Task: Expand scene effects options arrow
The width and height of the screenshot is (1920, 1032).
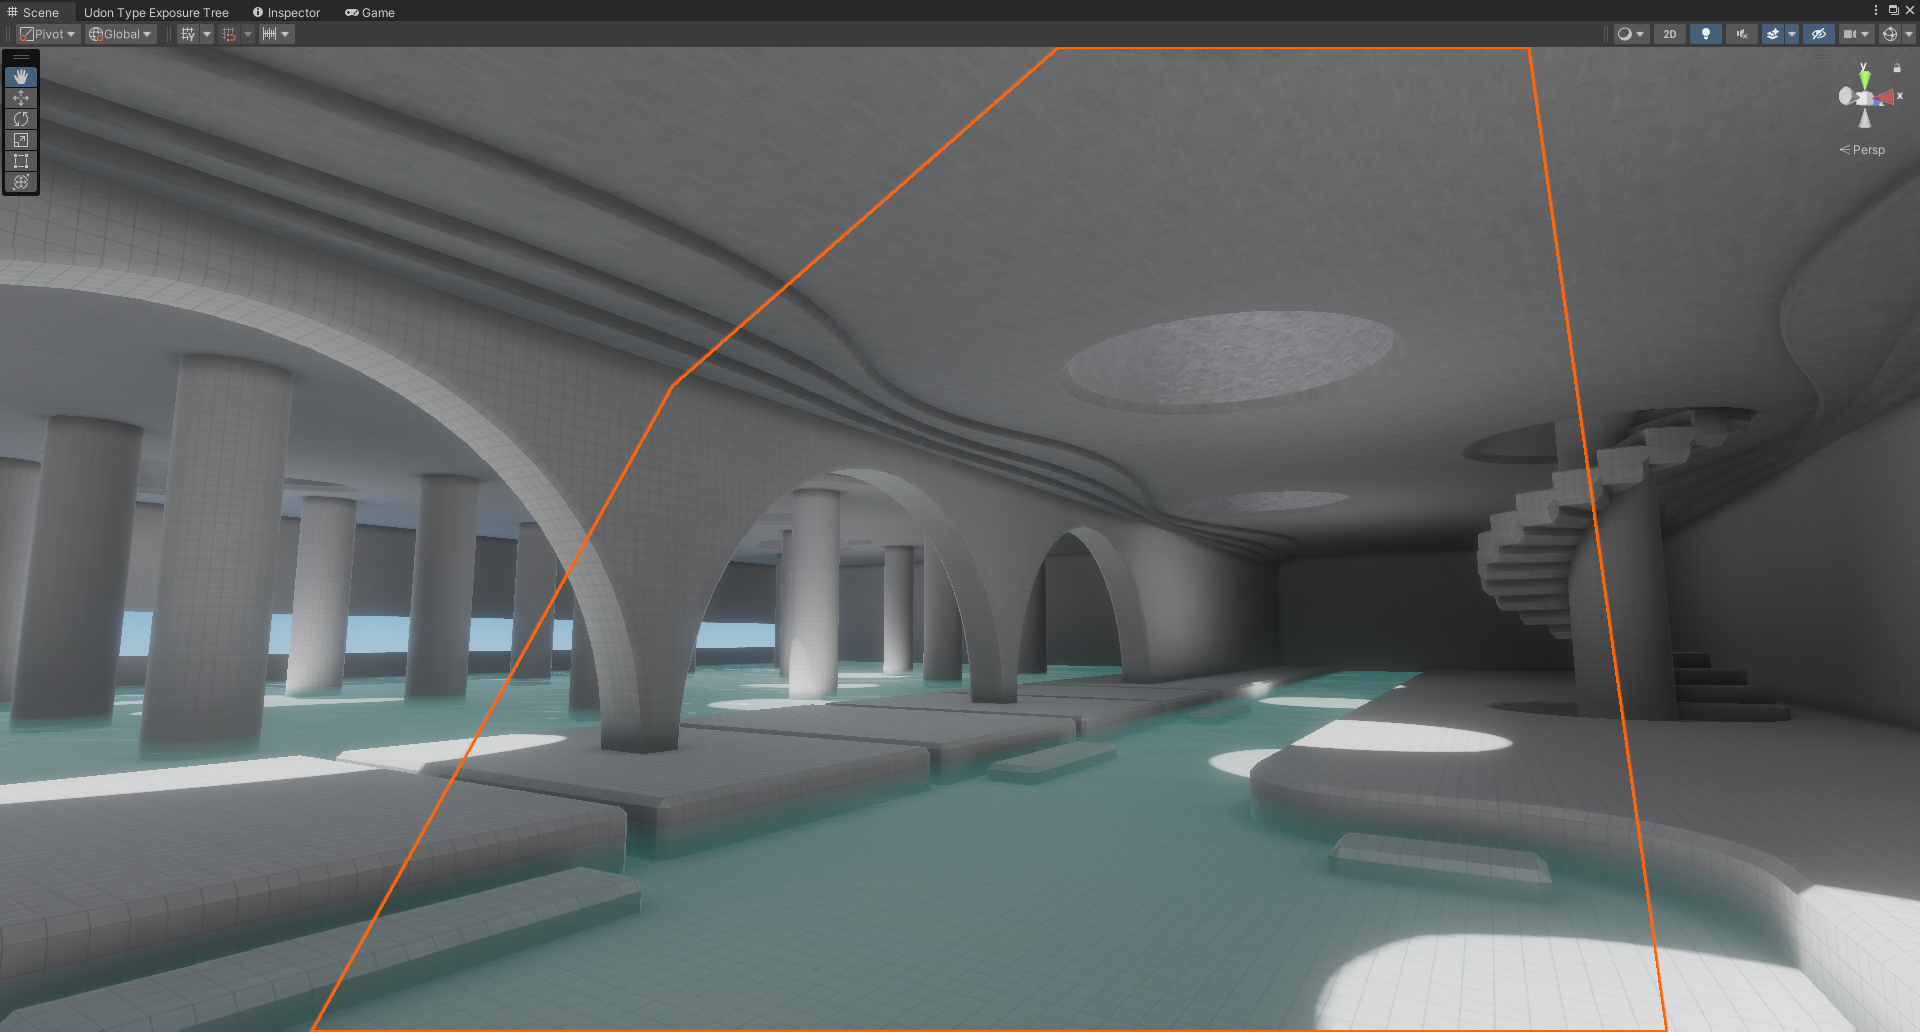Action: click(x=1792, y=34)
